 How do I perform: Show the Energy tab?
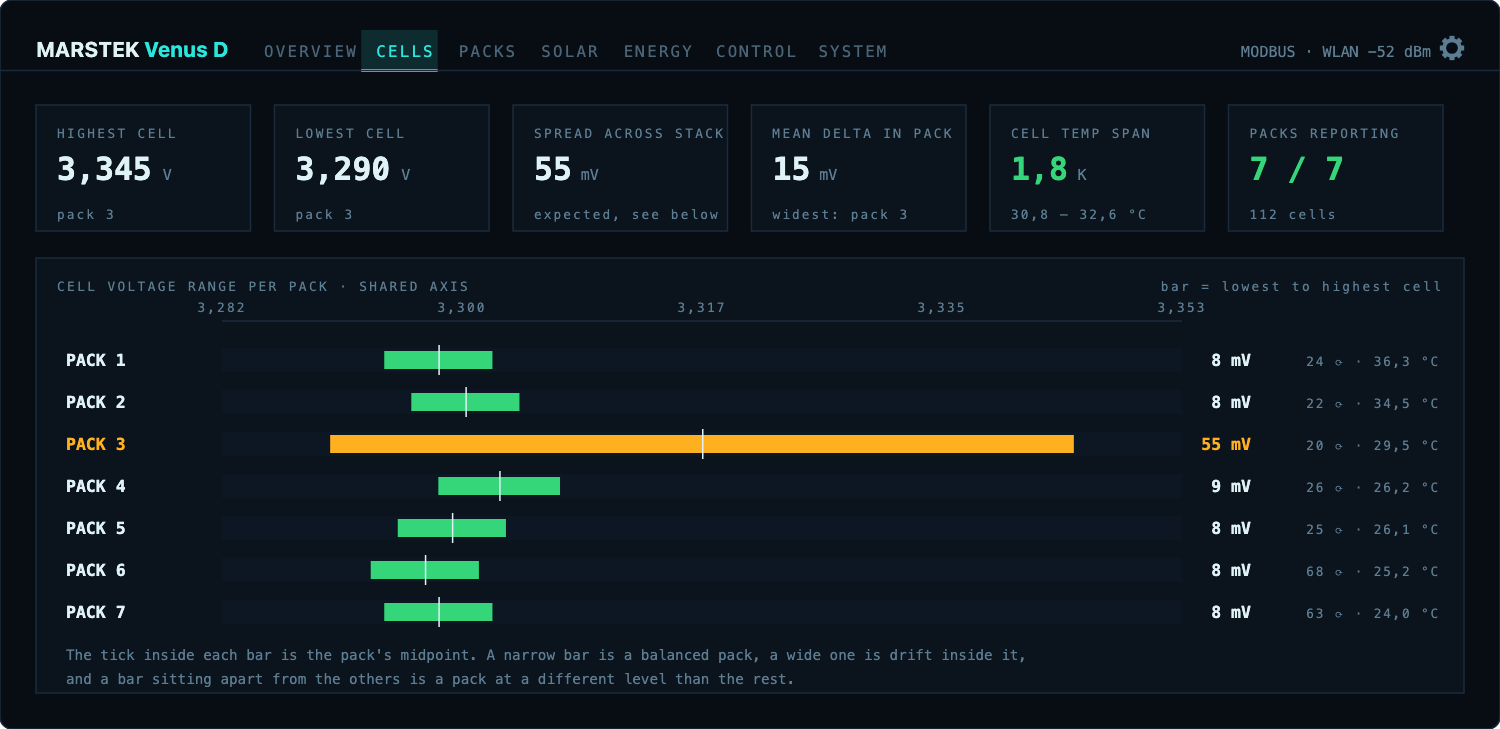(658, 51)
